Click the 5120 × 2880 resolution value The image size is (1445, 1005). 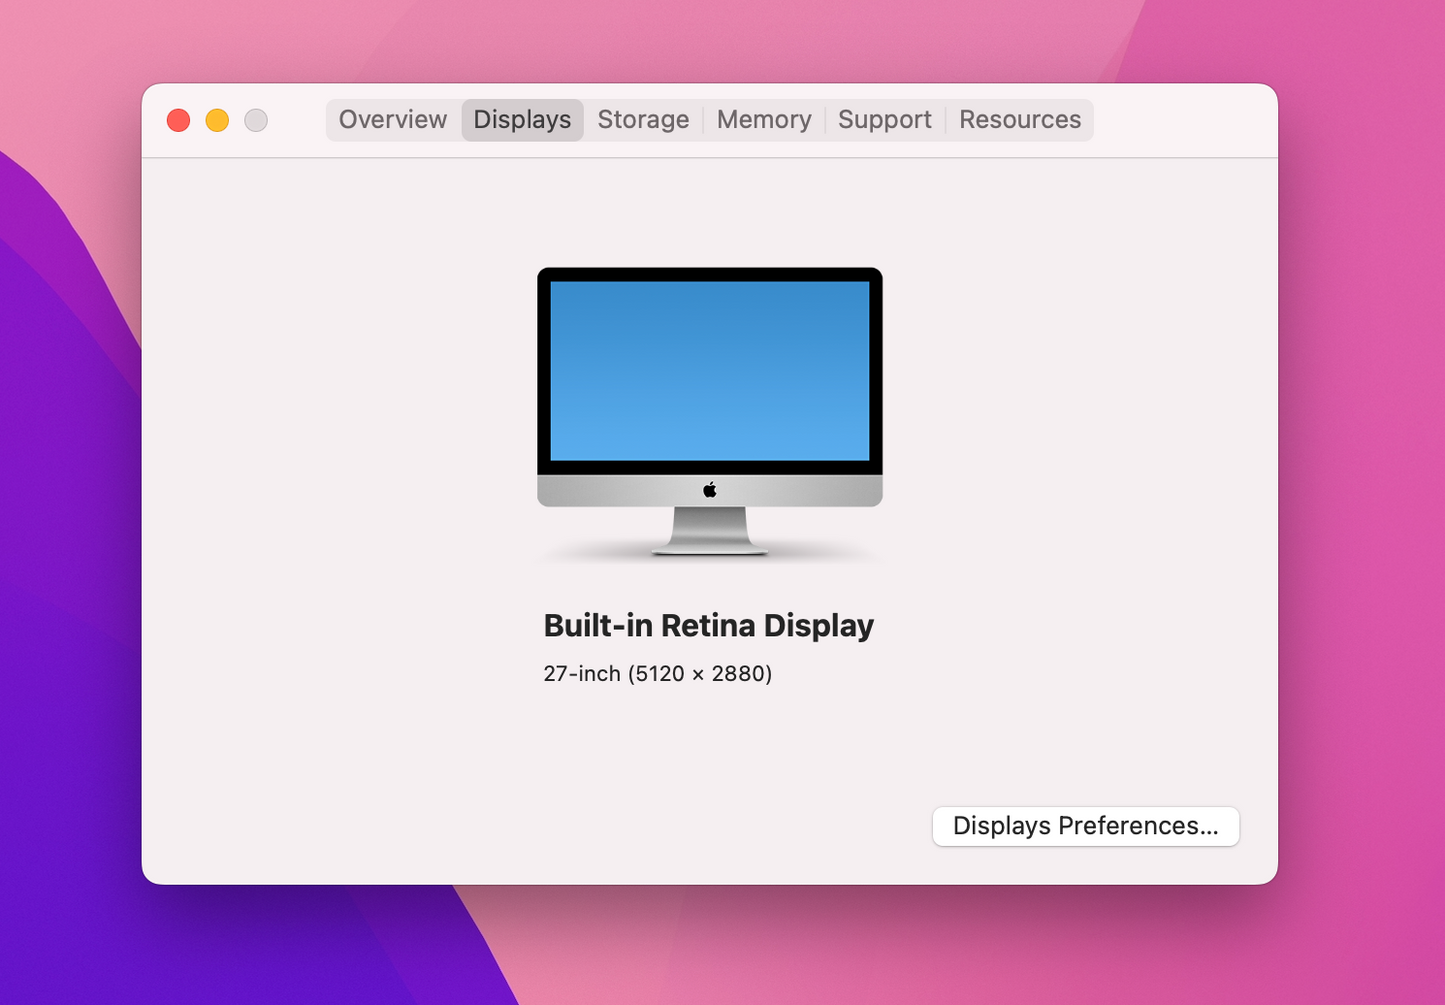(x=700, y=673)
